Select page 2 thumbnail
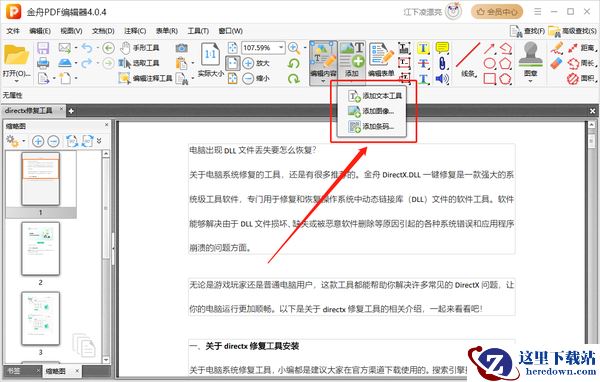600x382 pixels. pos(41,249)
